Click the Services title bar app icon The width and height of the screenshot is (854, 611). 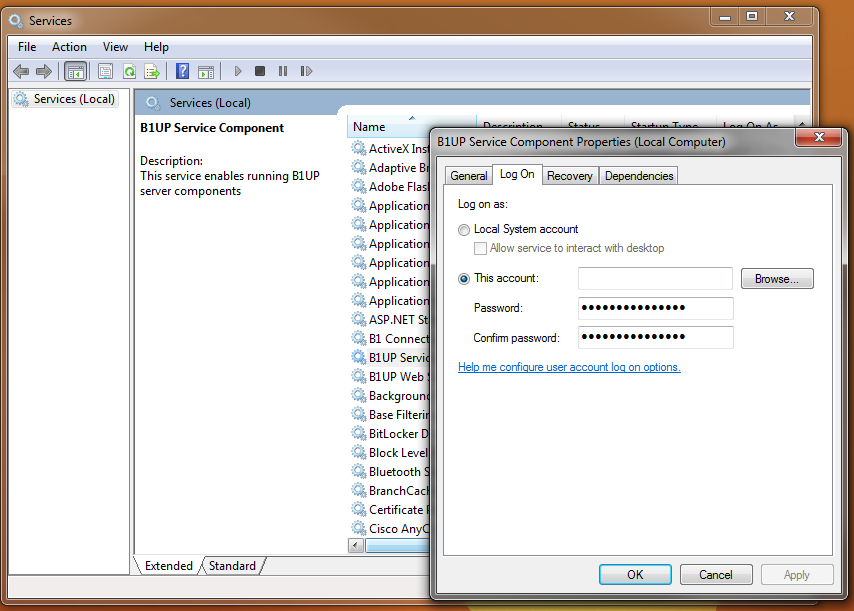click(x=16, y=21)
